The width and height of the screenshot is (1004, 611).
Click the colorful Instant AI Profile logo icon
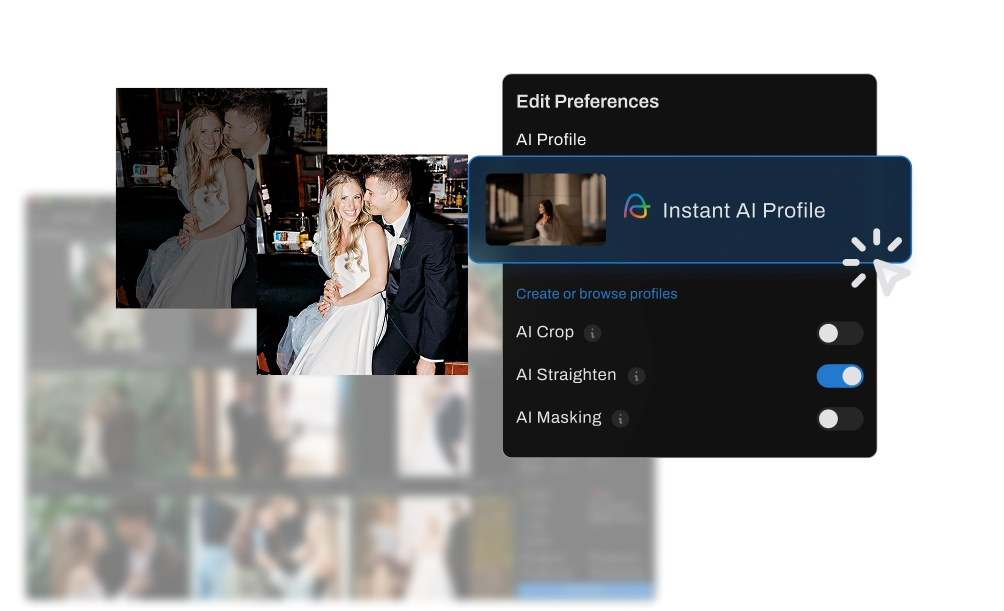(x=637, y=207)
